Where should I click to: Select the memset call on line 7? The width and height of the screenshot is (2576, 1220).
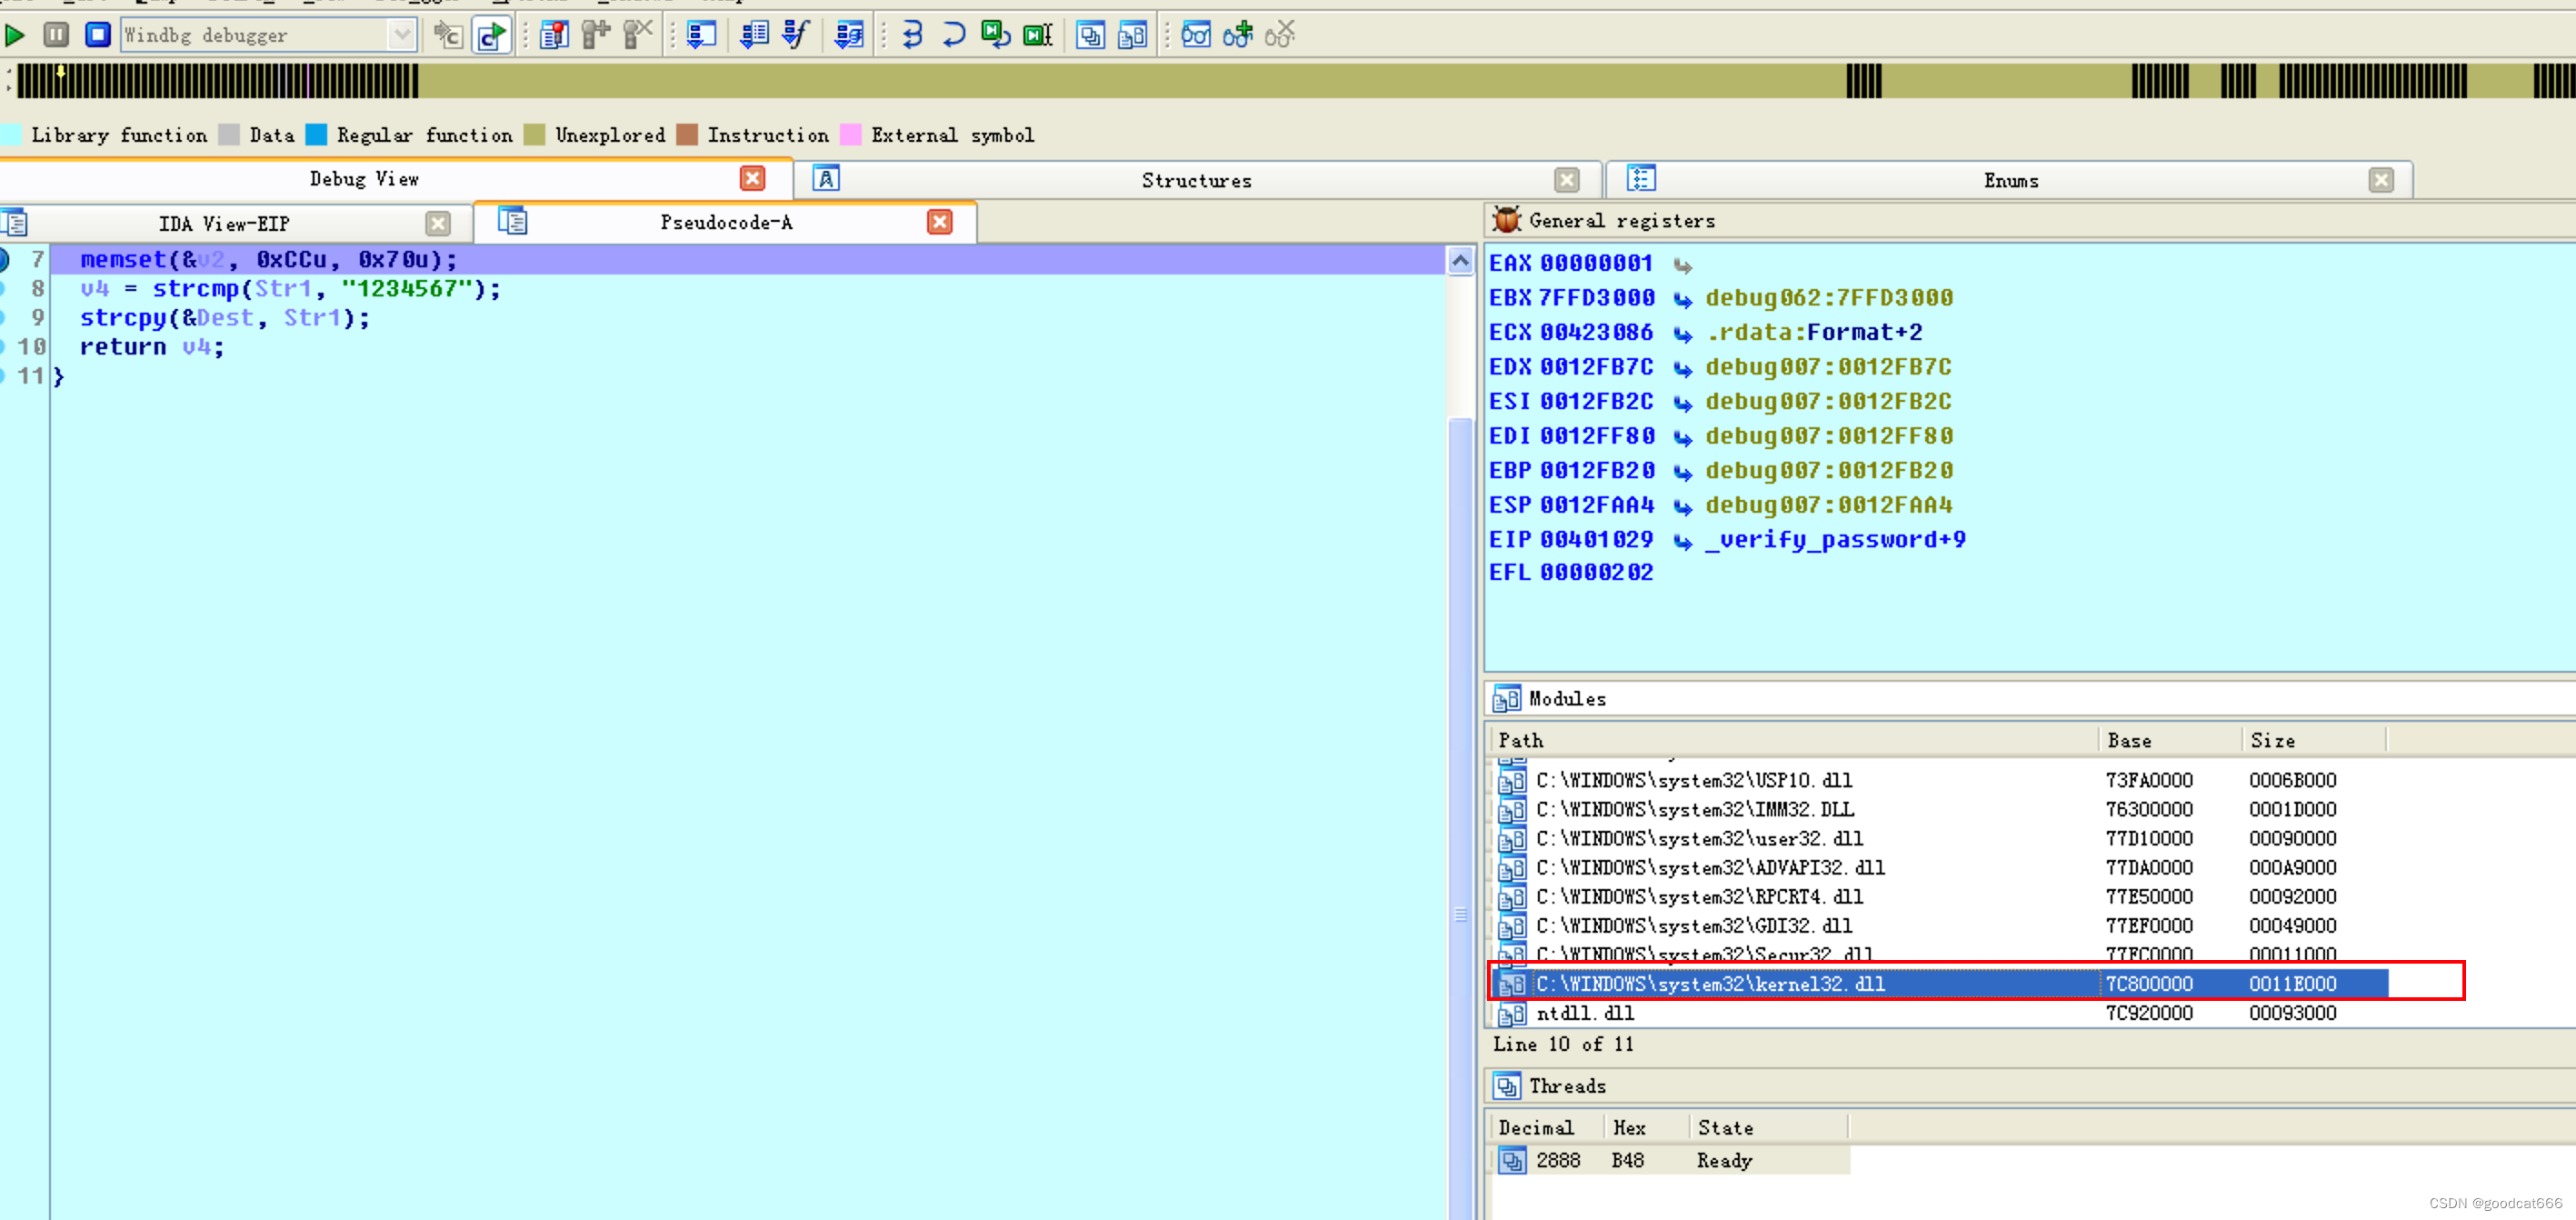pyautogui.click(x=268, y=260)
